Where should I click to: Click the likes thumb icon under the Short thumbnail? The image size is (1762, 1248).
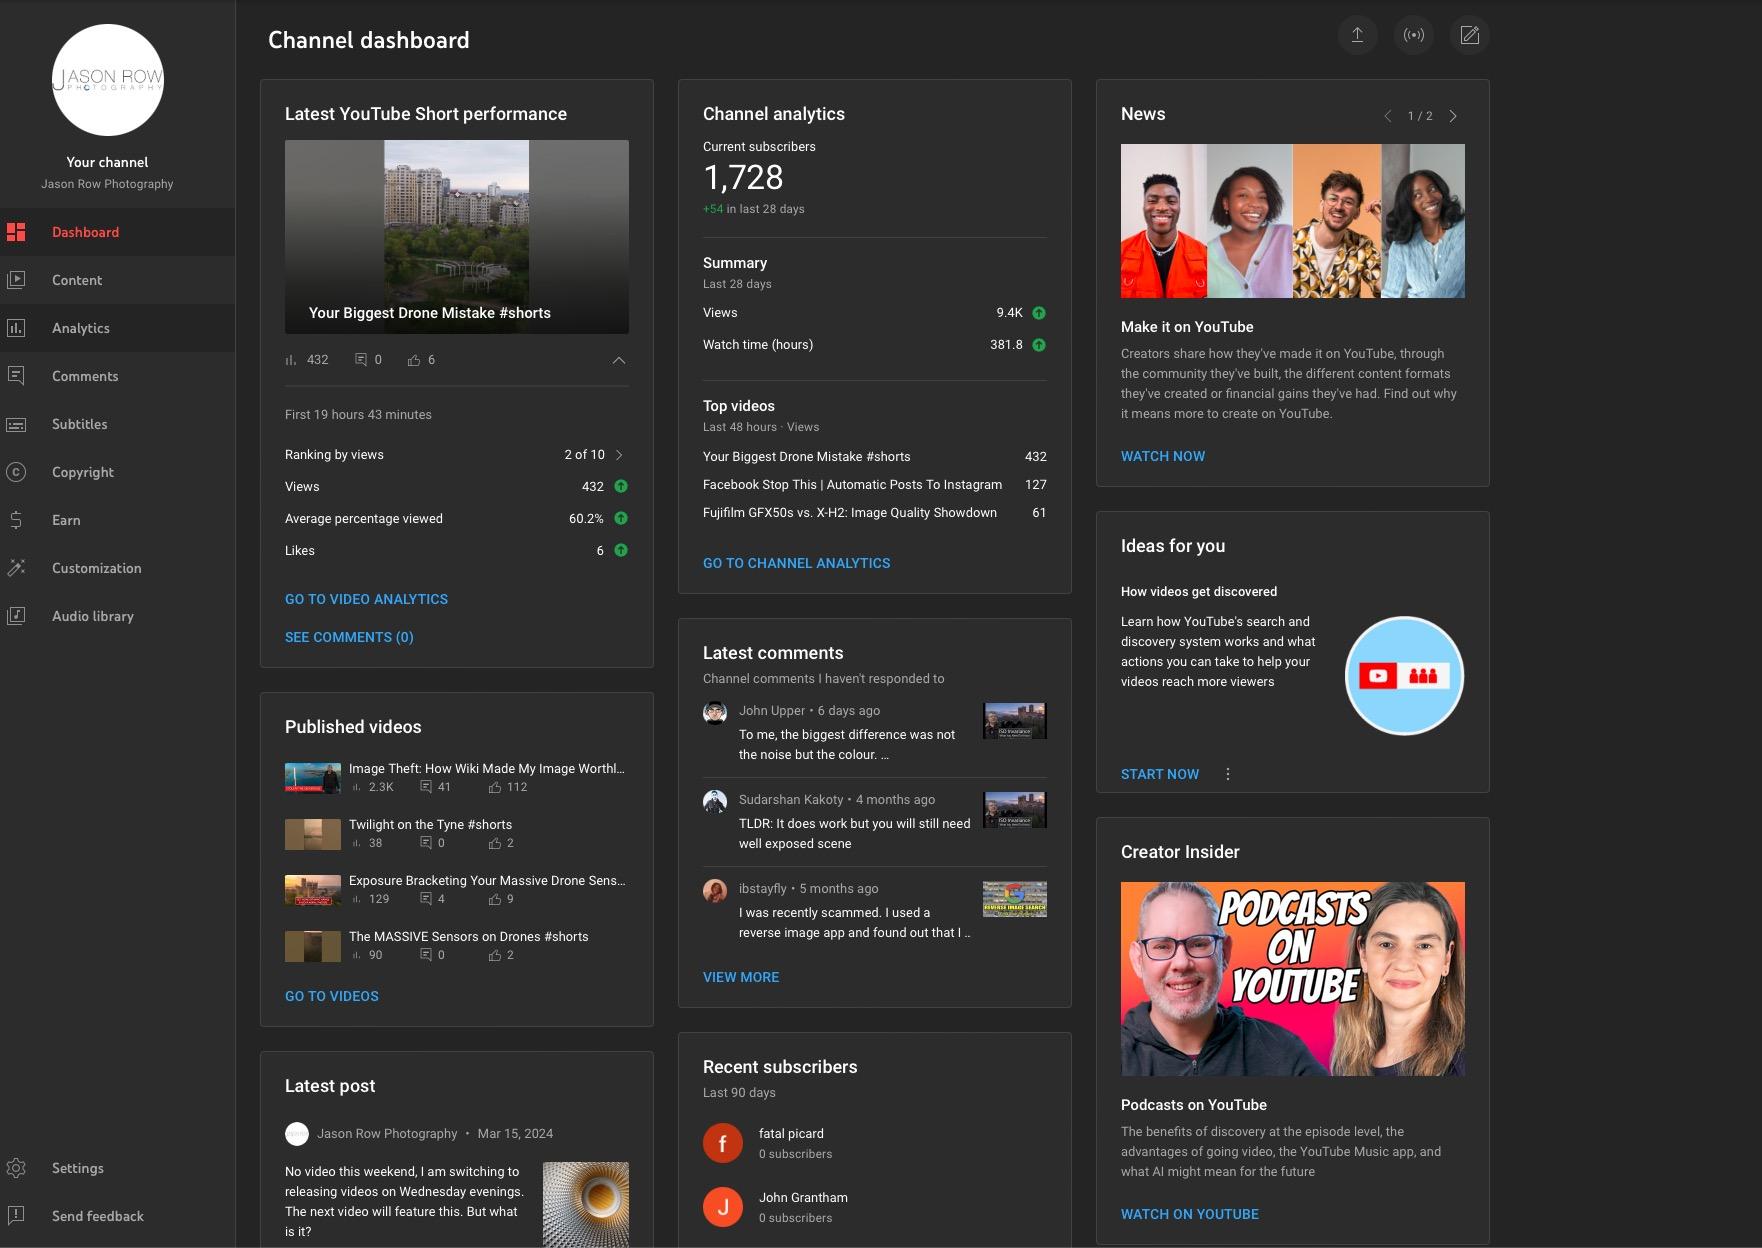(414, 360)
